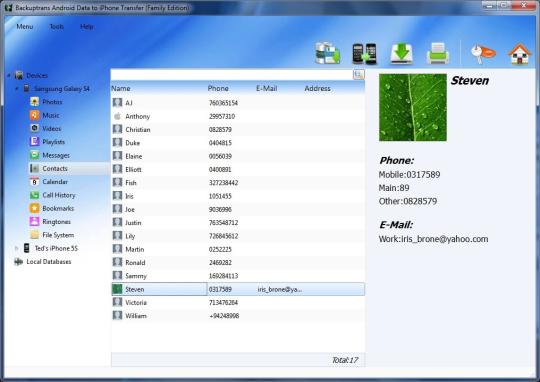Click Other:0828579 in the details panel
This screenshot has width=540, height=382.
[x=408, y=201]
